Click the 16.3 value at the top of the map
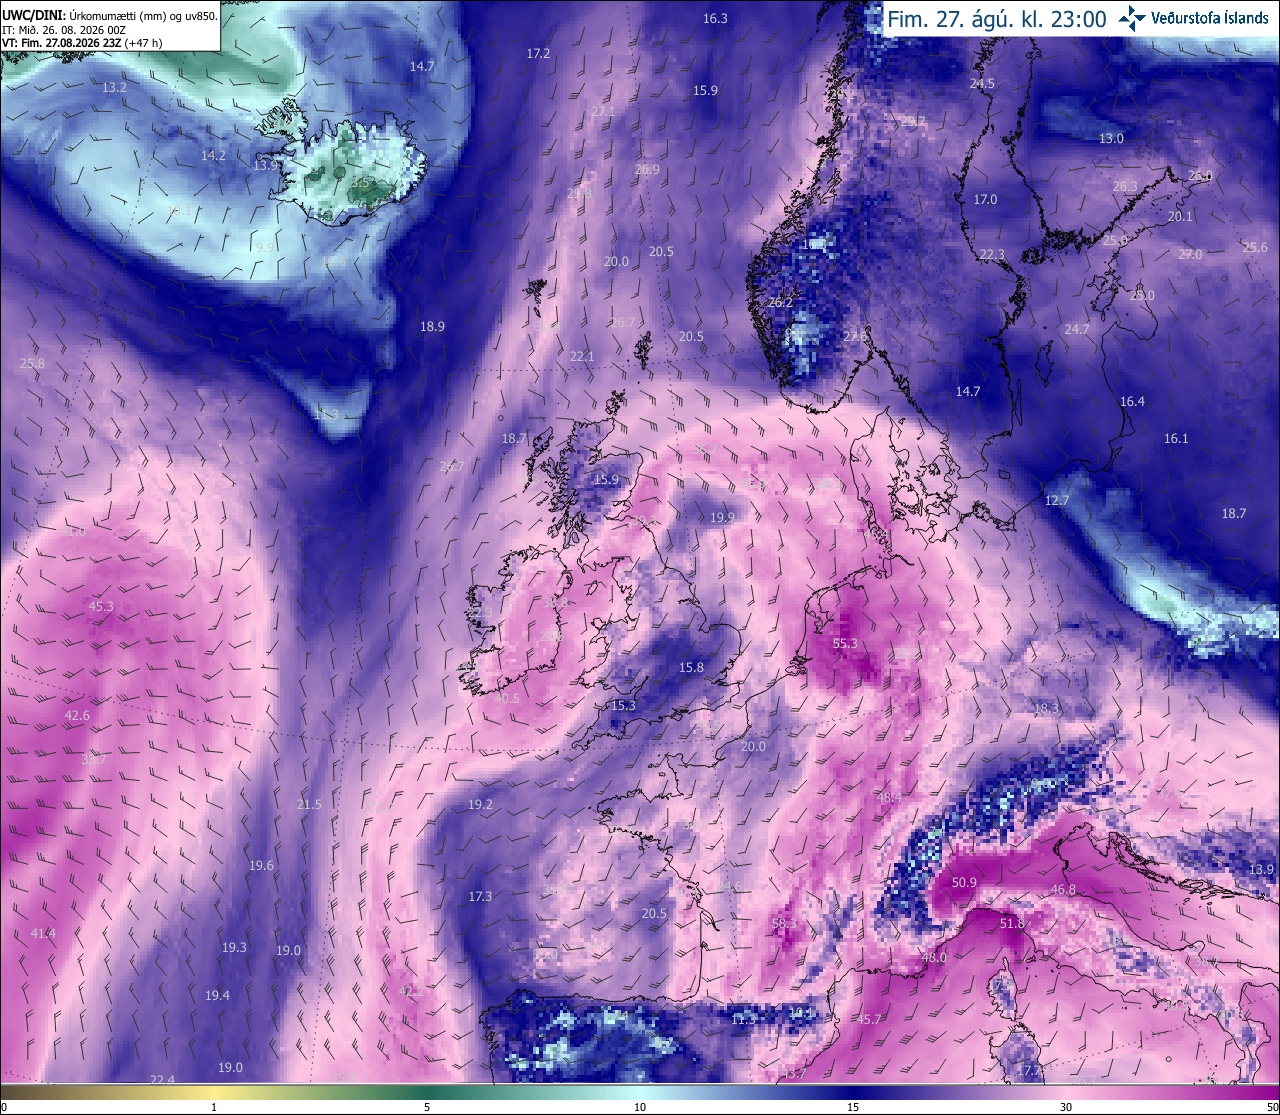The width and height of the screenshot is (1280, 1115). [715, 19]
